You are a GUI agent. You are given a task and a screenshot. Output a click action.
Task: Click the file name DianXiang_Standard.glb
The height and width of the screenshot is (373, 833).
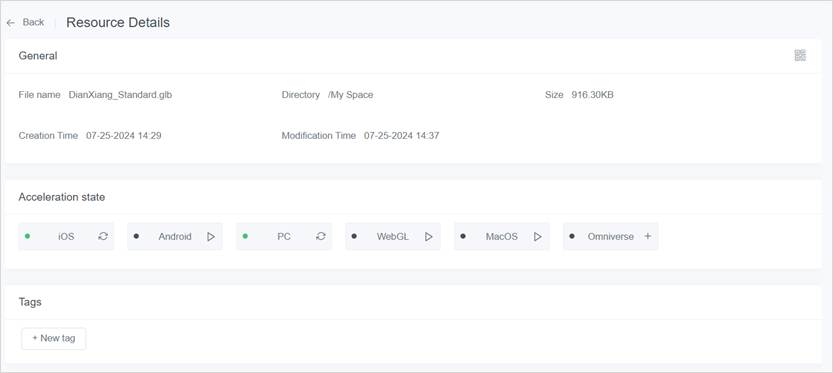pos(120,95)
